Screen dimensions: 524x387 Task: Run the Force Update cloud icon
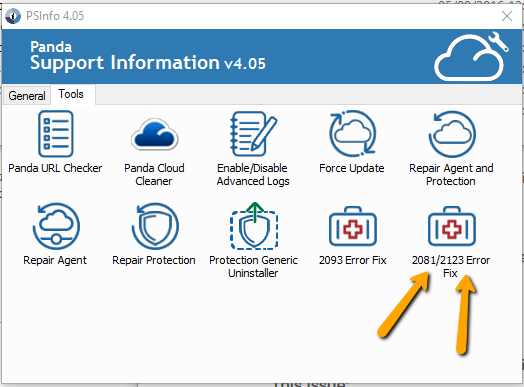(x=352, y=134)
